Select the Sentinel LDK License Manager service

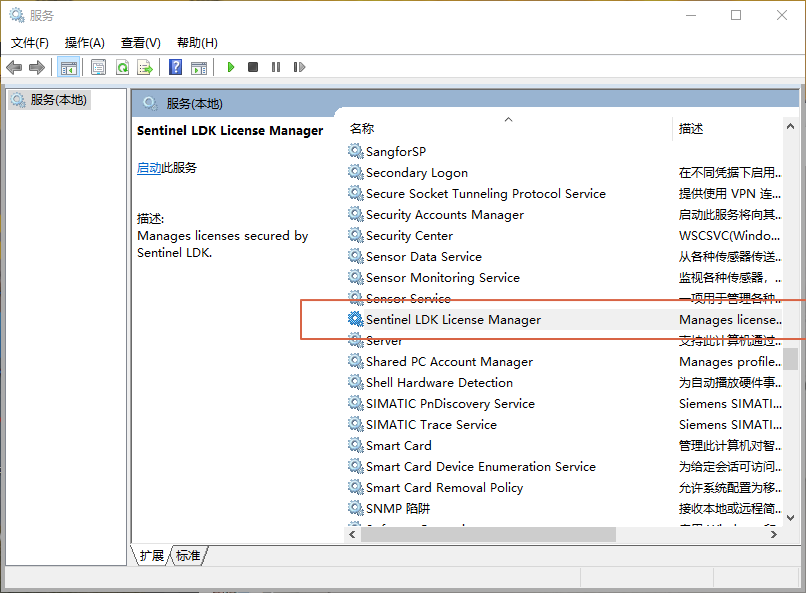click(x=453, y=320)
